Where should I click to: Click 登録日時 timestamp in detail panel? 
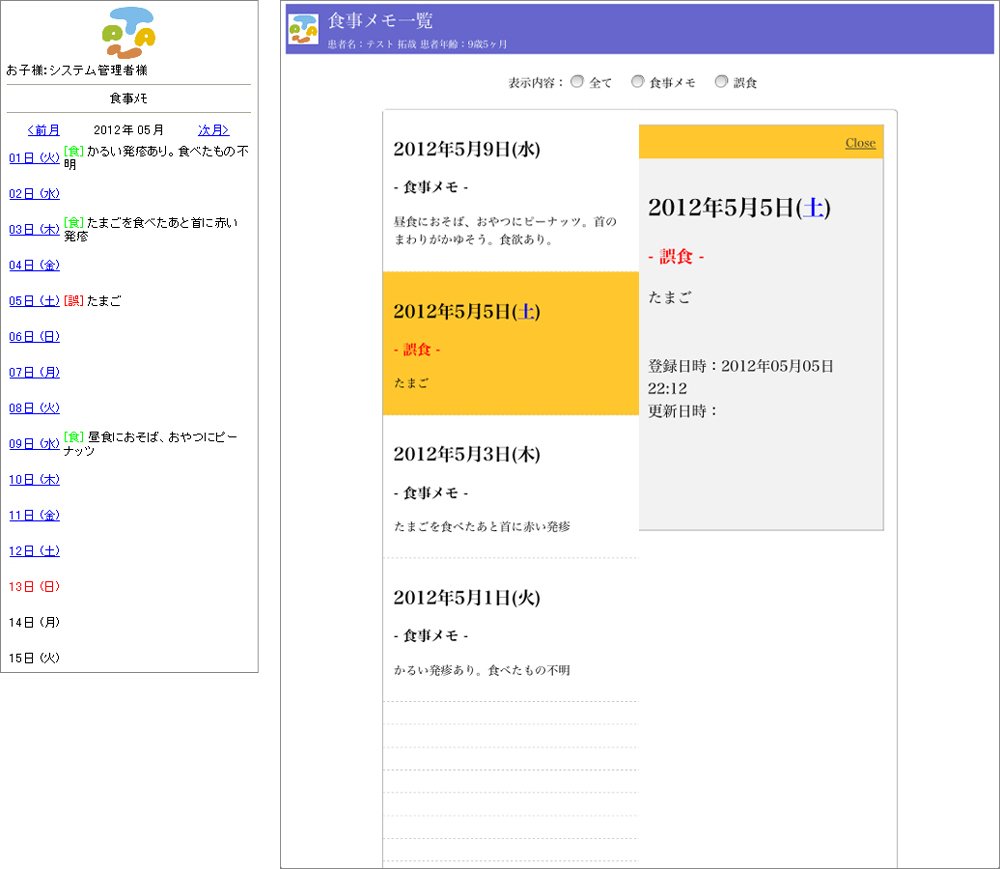740,377
